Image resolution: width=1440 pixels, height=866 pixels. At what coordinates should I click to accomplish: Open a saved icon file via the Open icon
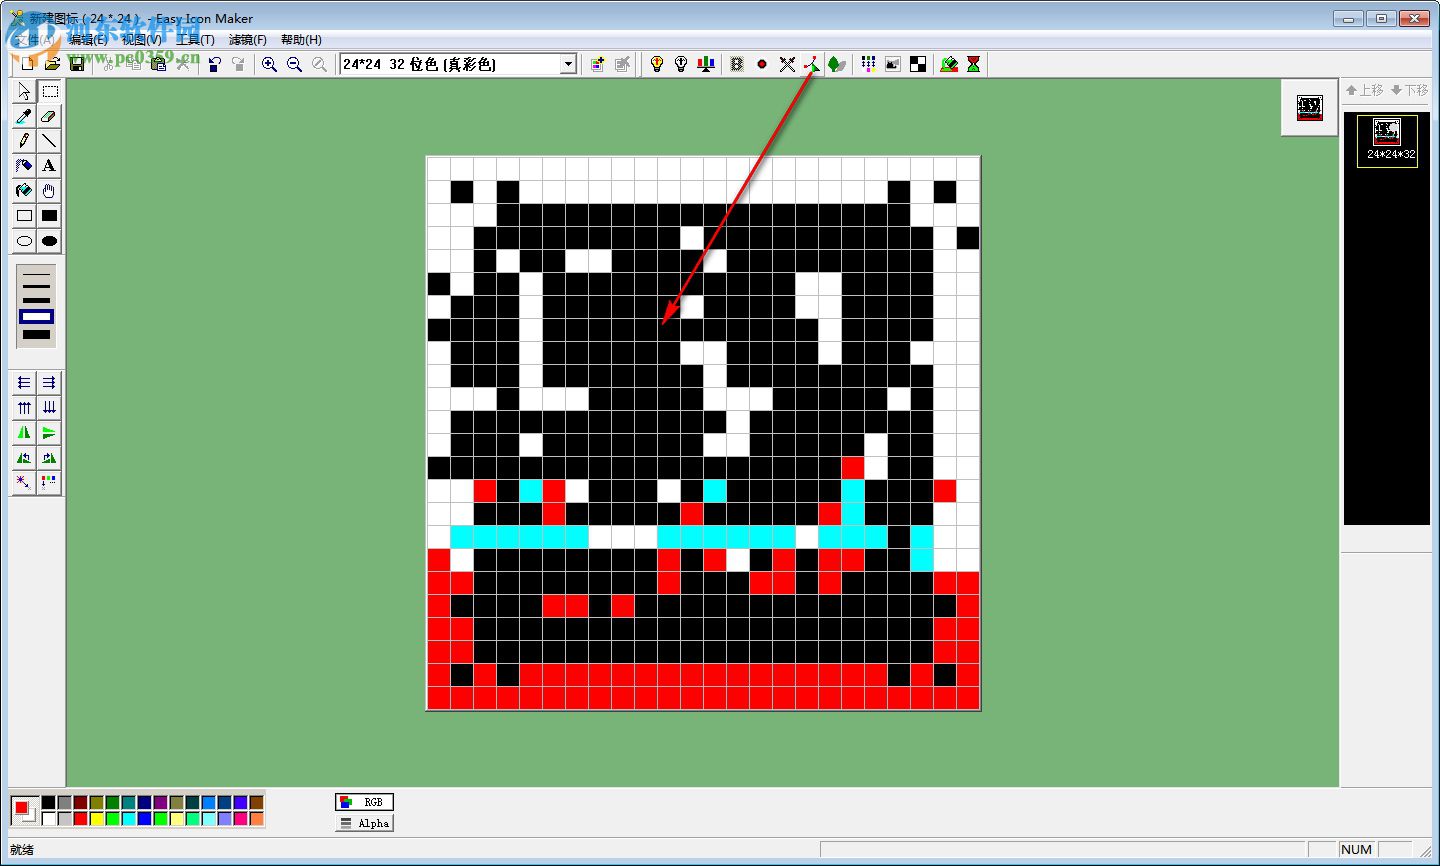[51, 63]
